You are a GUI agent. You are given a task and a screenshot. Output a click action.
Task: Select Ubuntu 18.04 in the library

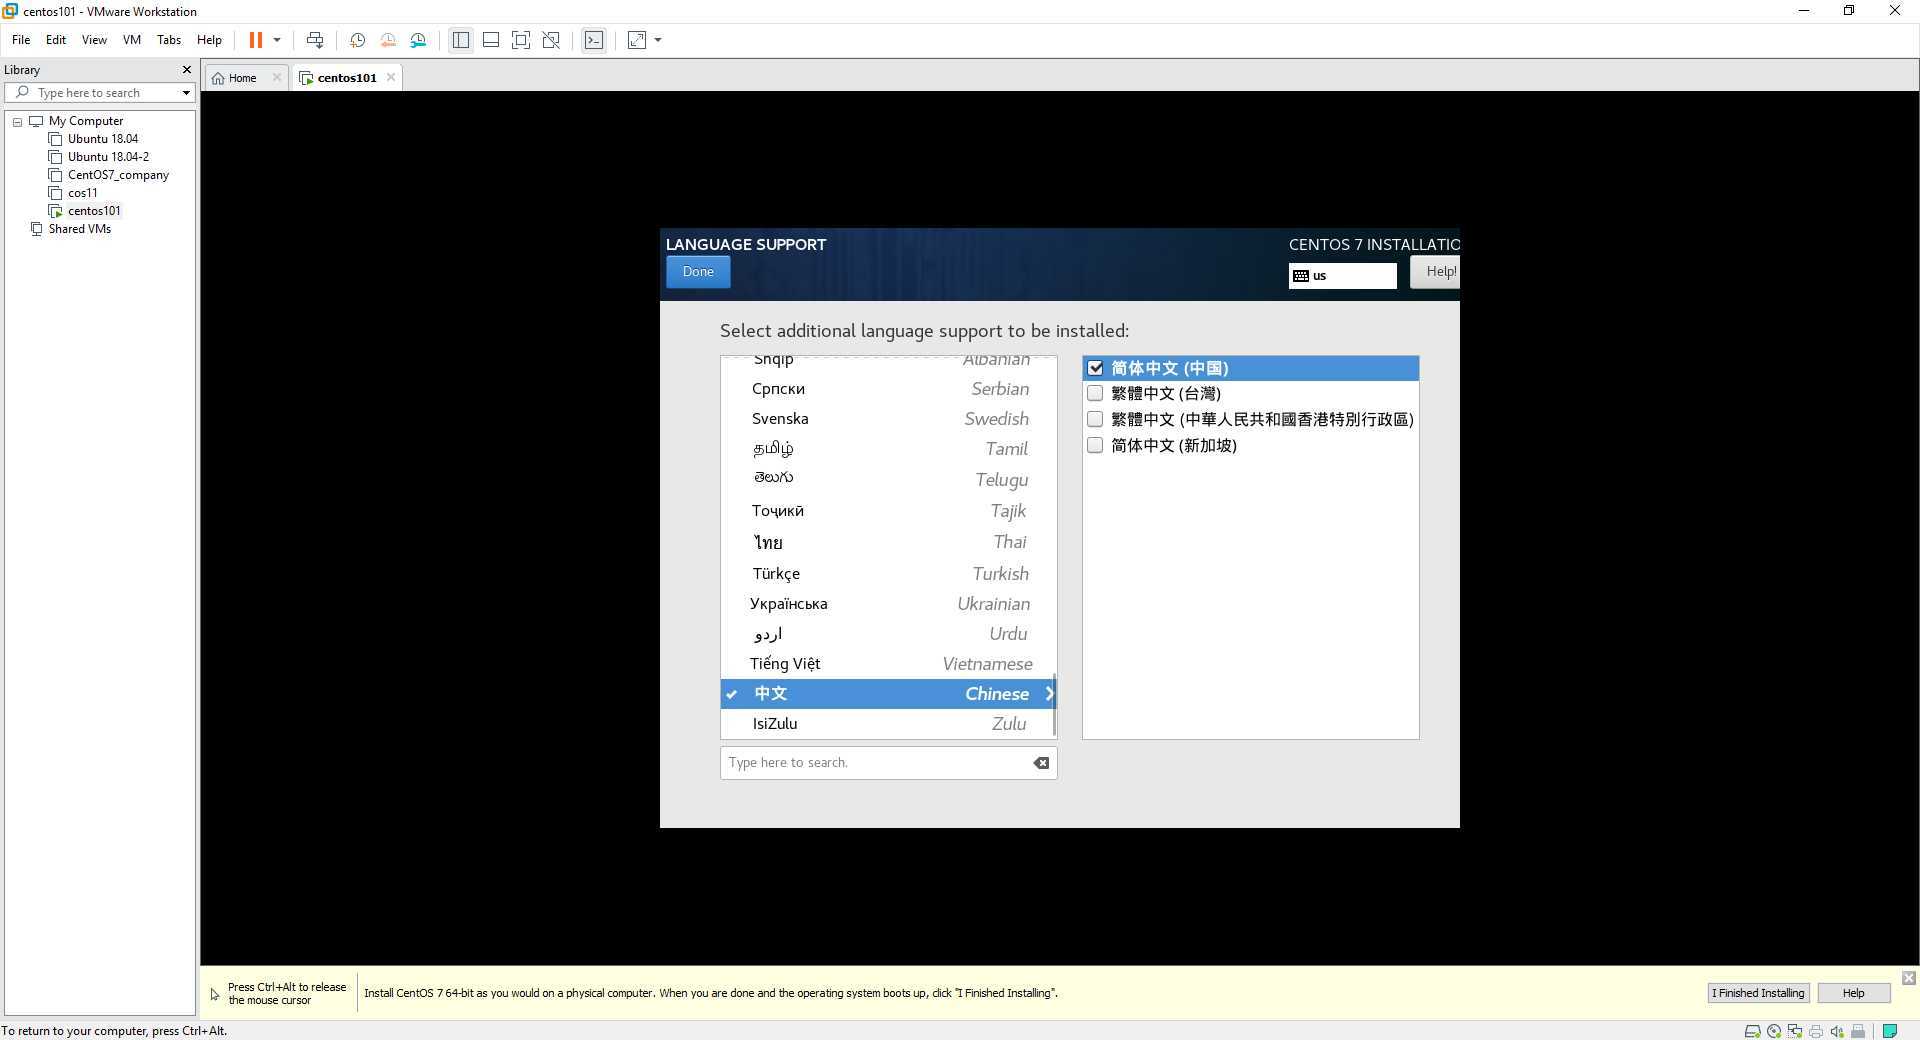103,139
